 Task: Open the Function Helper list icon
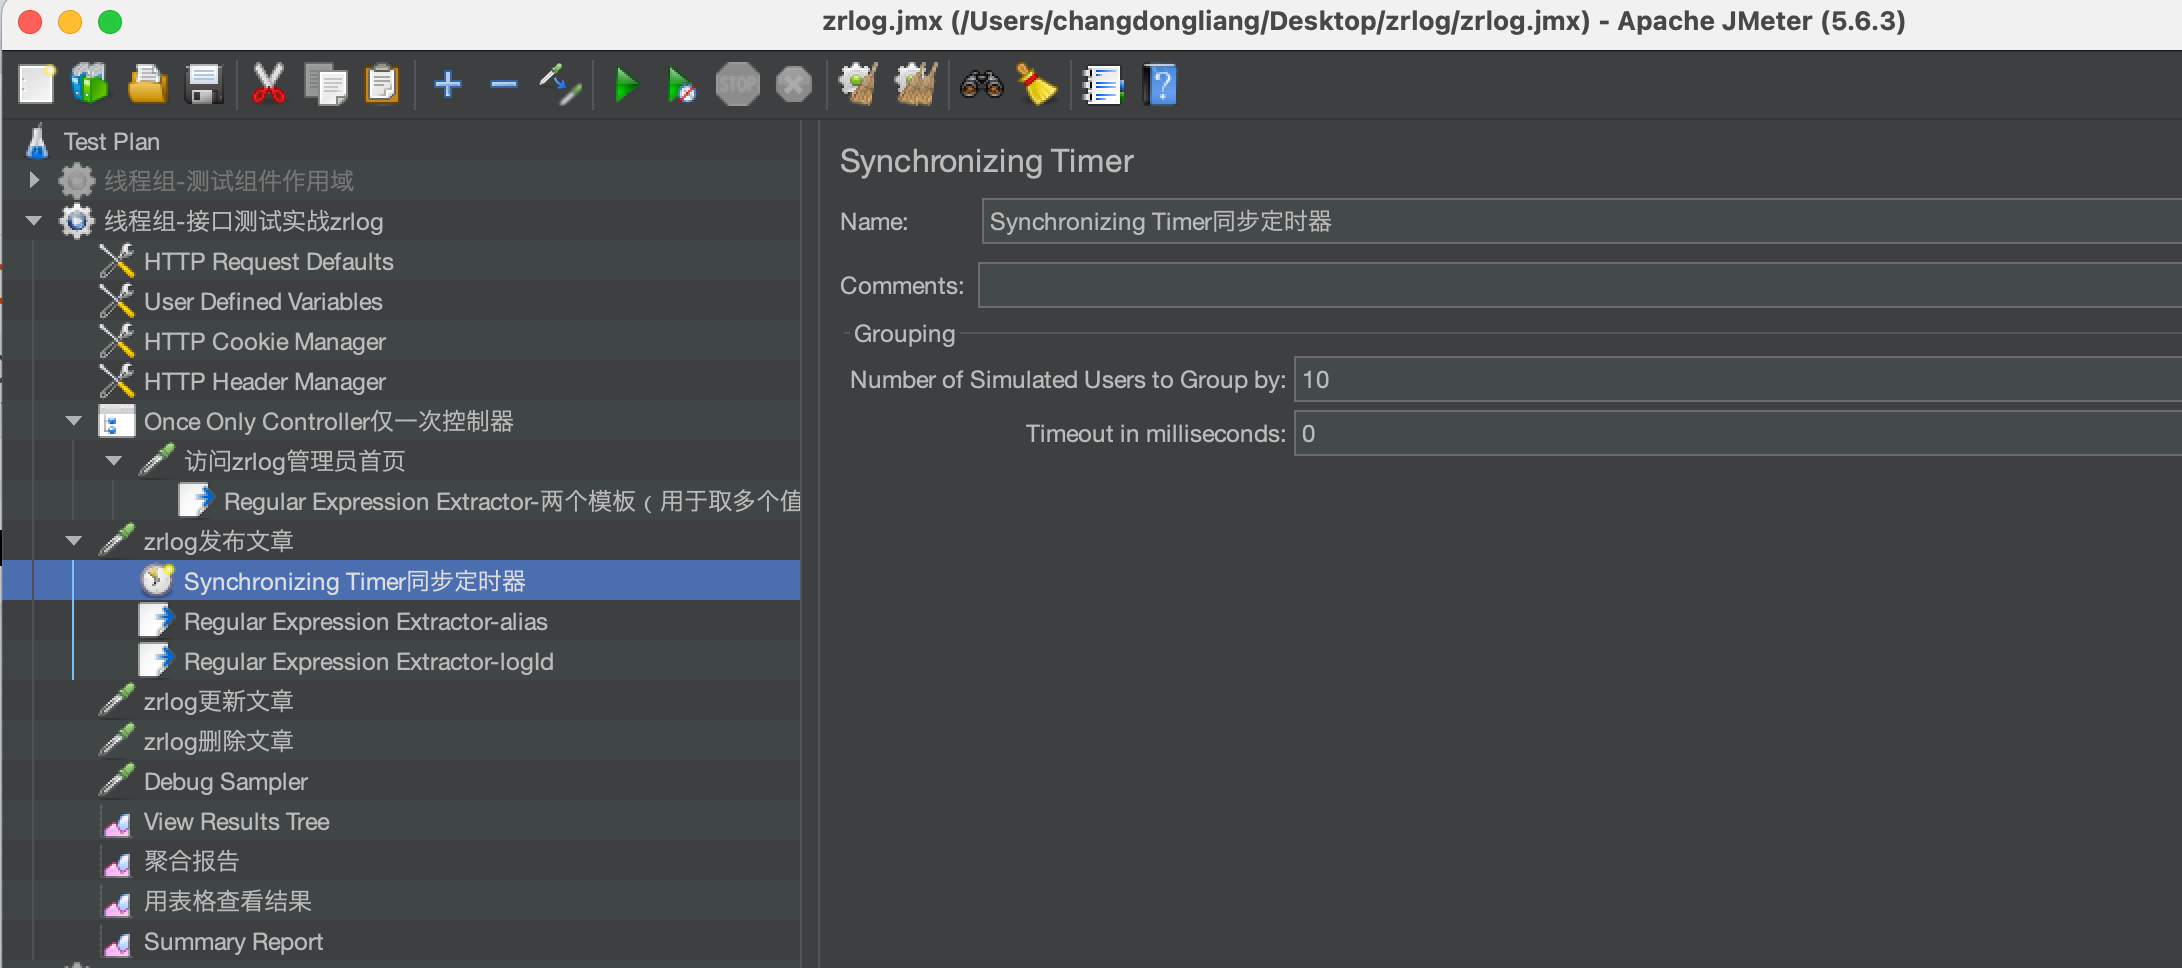click(x=1103, y=84)
